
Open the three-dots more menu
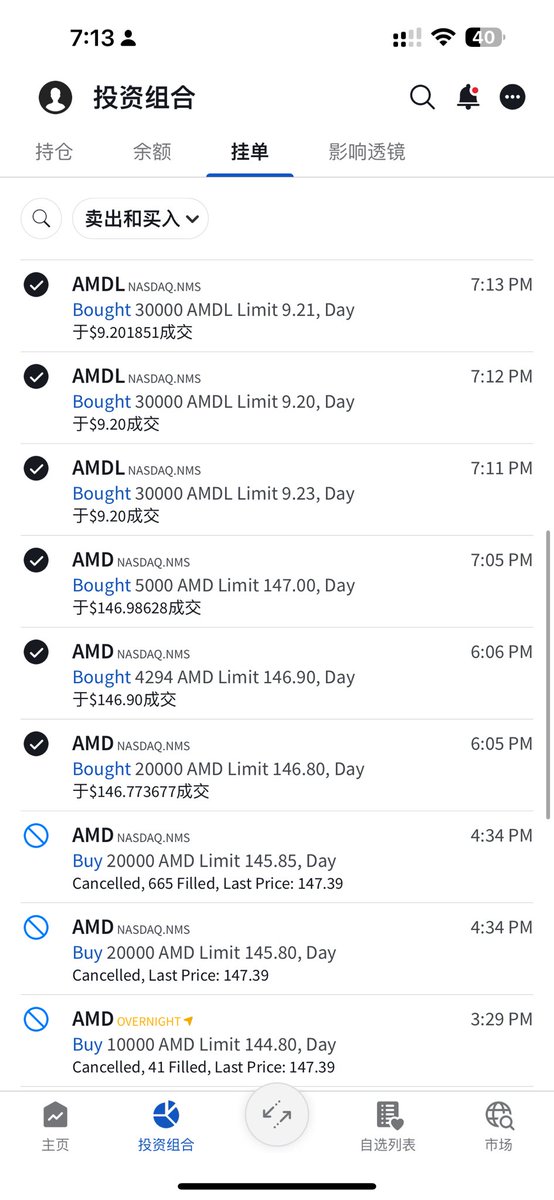(x=513, y=97)
